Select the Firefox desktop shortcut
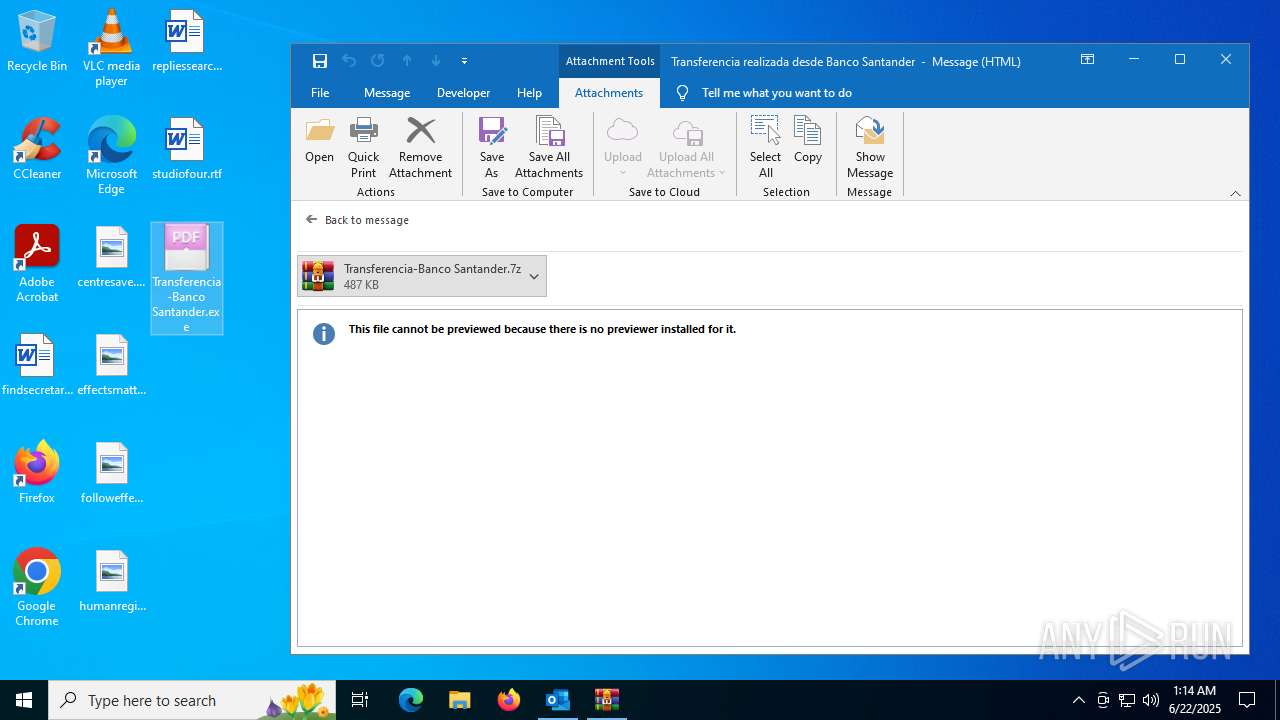Screen dimensions: 1280x720 (37, 474)
